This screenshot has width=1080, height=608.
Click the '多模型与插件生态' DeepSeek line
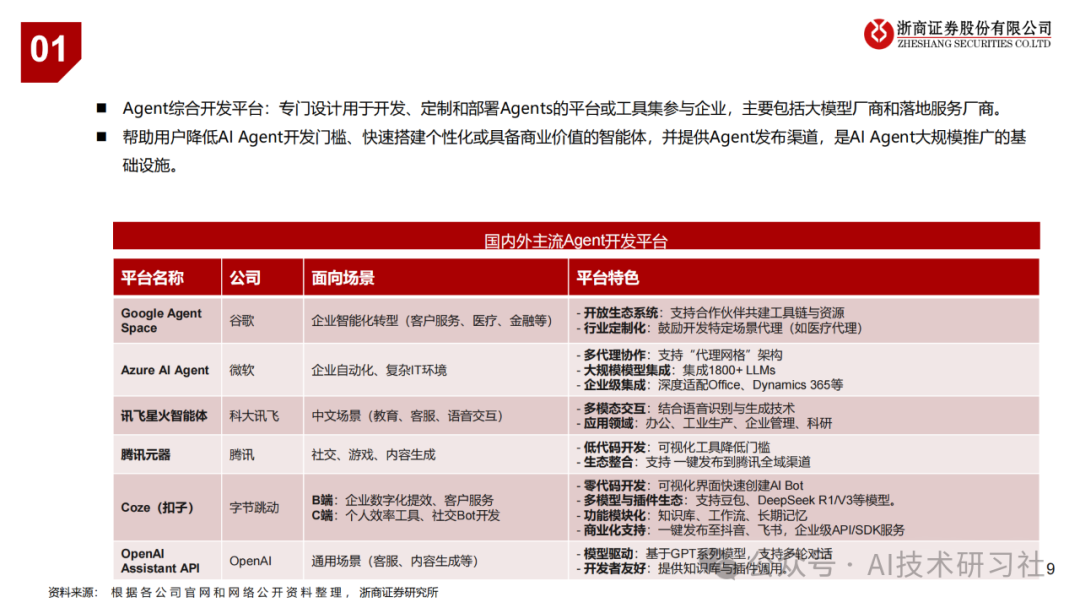[x=736, y=500]
